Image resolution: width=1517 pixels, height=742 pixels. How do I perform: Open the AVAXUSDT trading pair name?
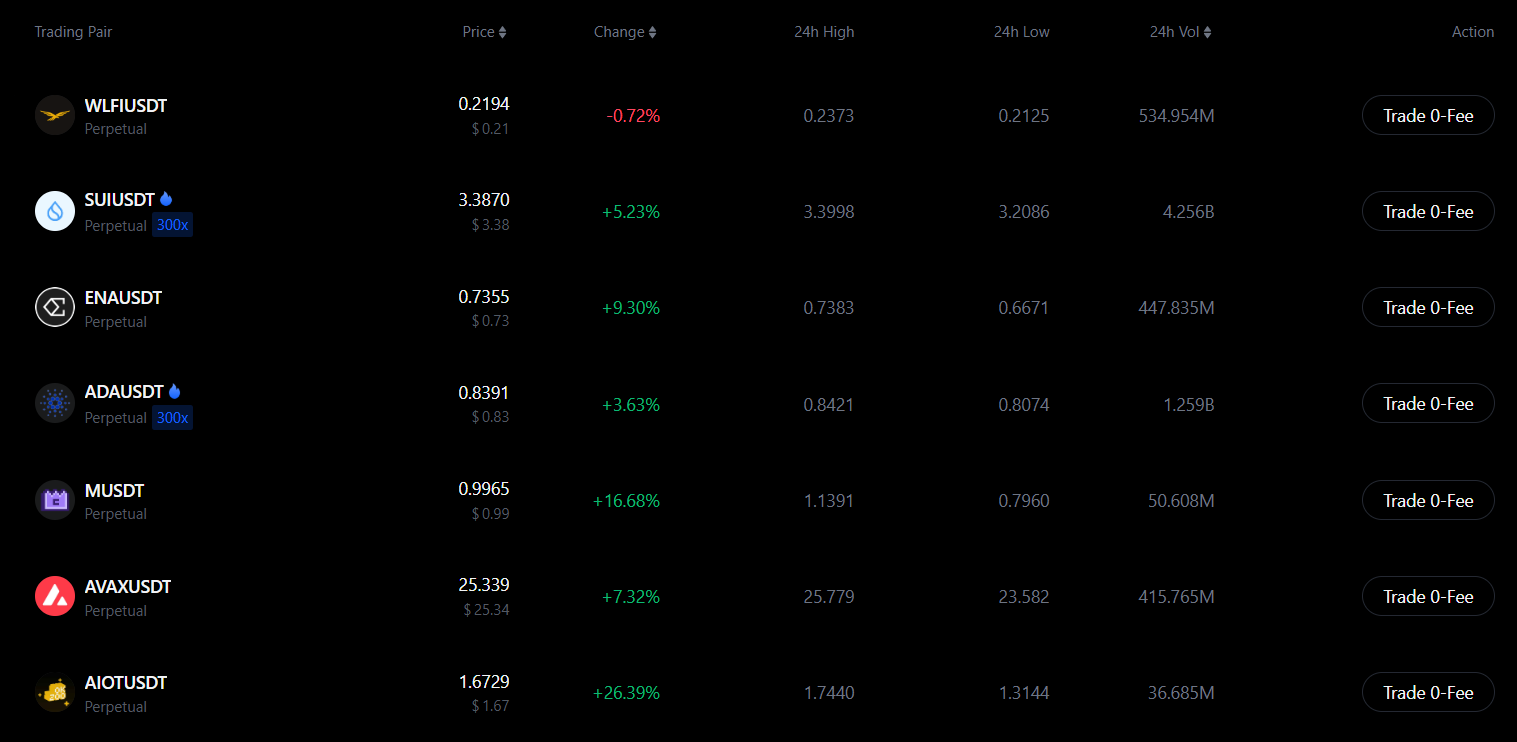point(128,586)
